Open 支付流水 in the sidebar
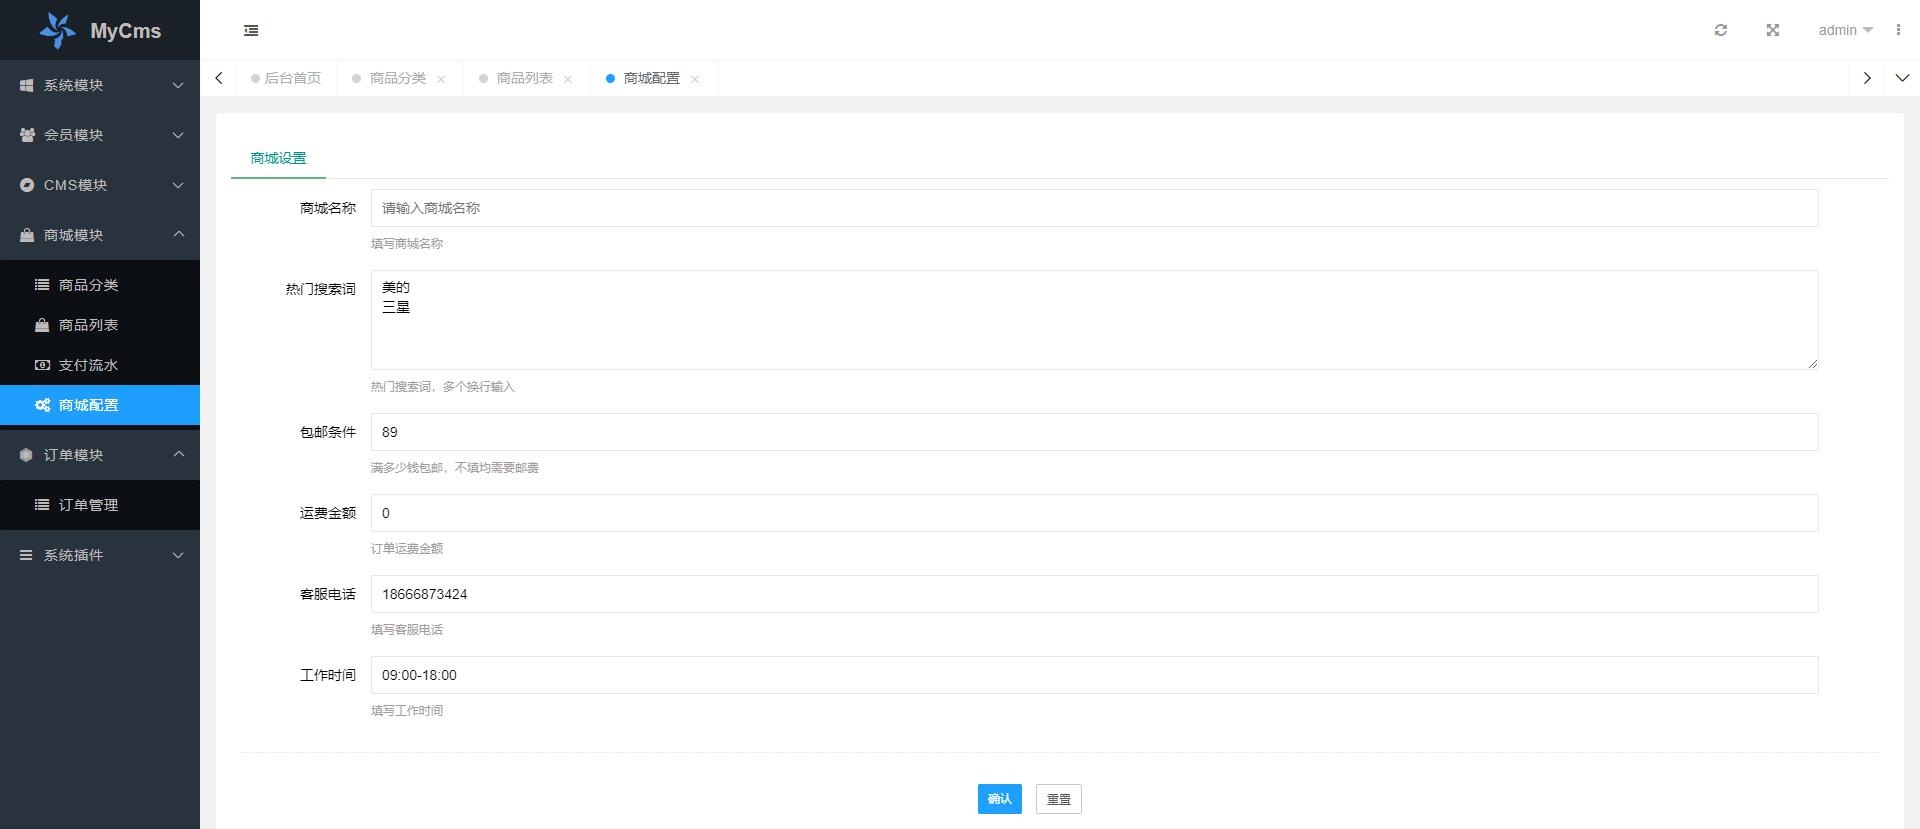Screen dimensions: 1920x829 tap(88, 365)
